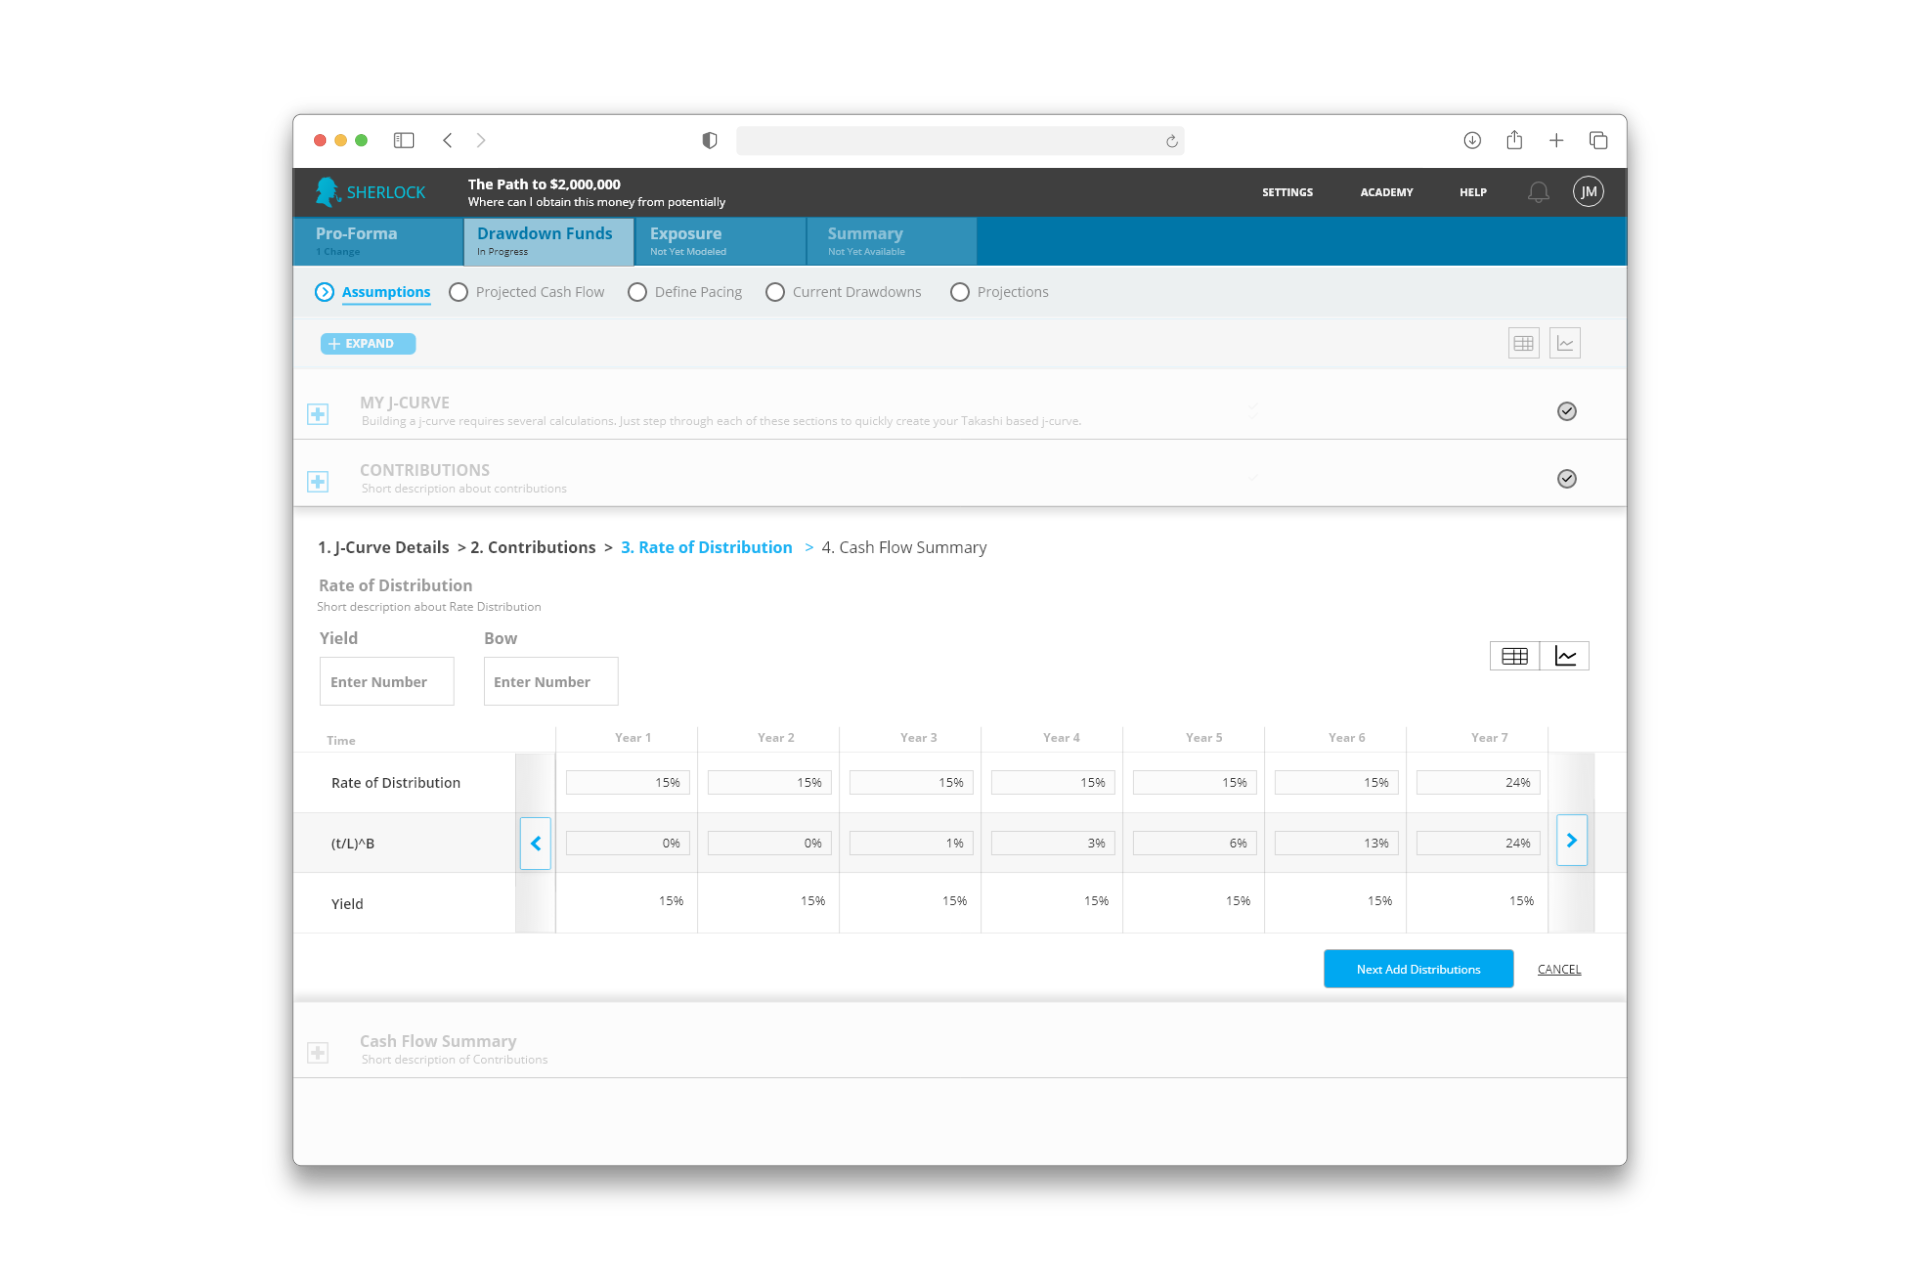The width and height of the screenshot is (1920, 1280).
Task: Open Help in the top bar
Action: click(1473, 192)
